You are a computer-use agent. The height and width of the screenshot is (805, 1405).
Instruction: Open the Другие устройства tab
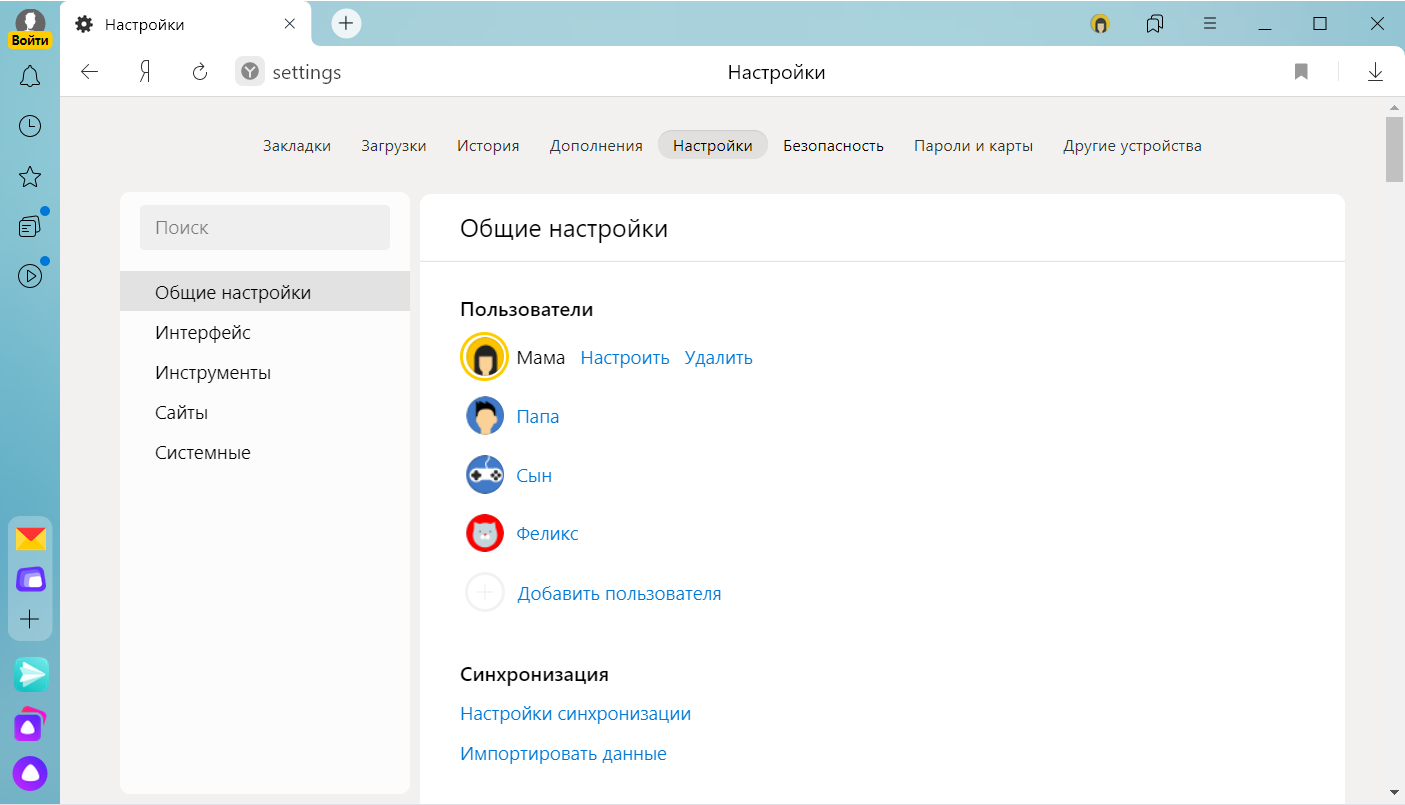point(1132,145)
